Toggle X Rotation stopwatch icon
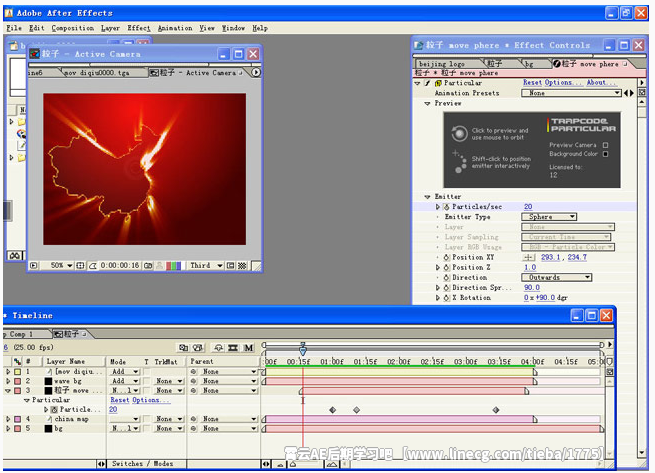The width and height of the screenshot is (655, 473). pos(446,298)
